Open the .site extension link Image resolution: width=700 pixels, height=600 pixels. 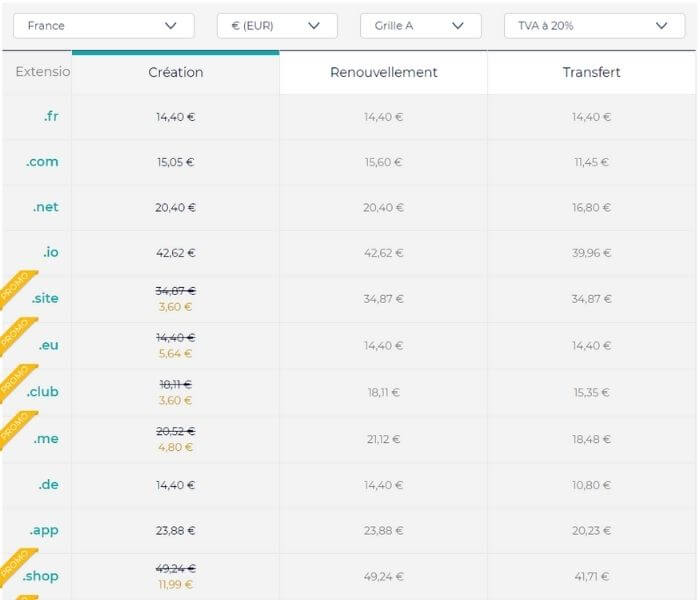pos(45,299)
